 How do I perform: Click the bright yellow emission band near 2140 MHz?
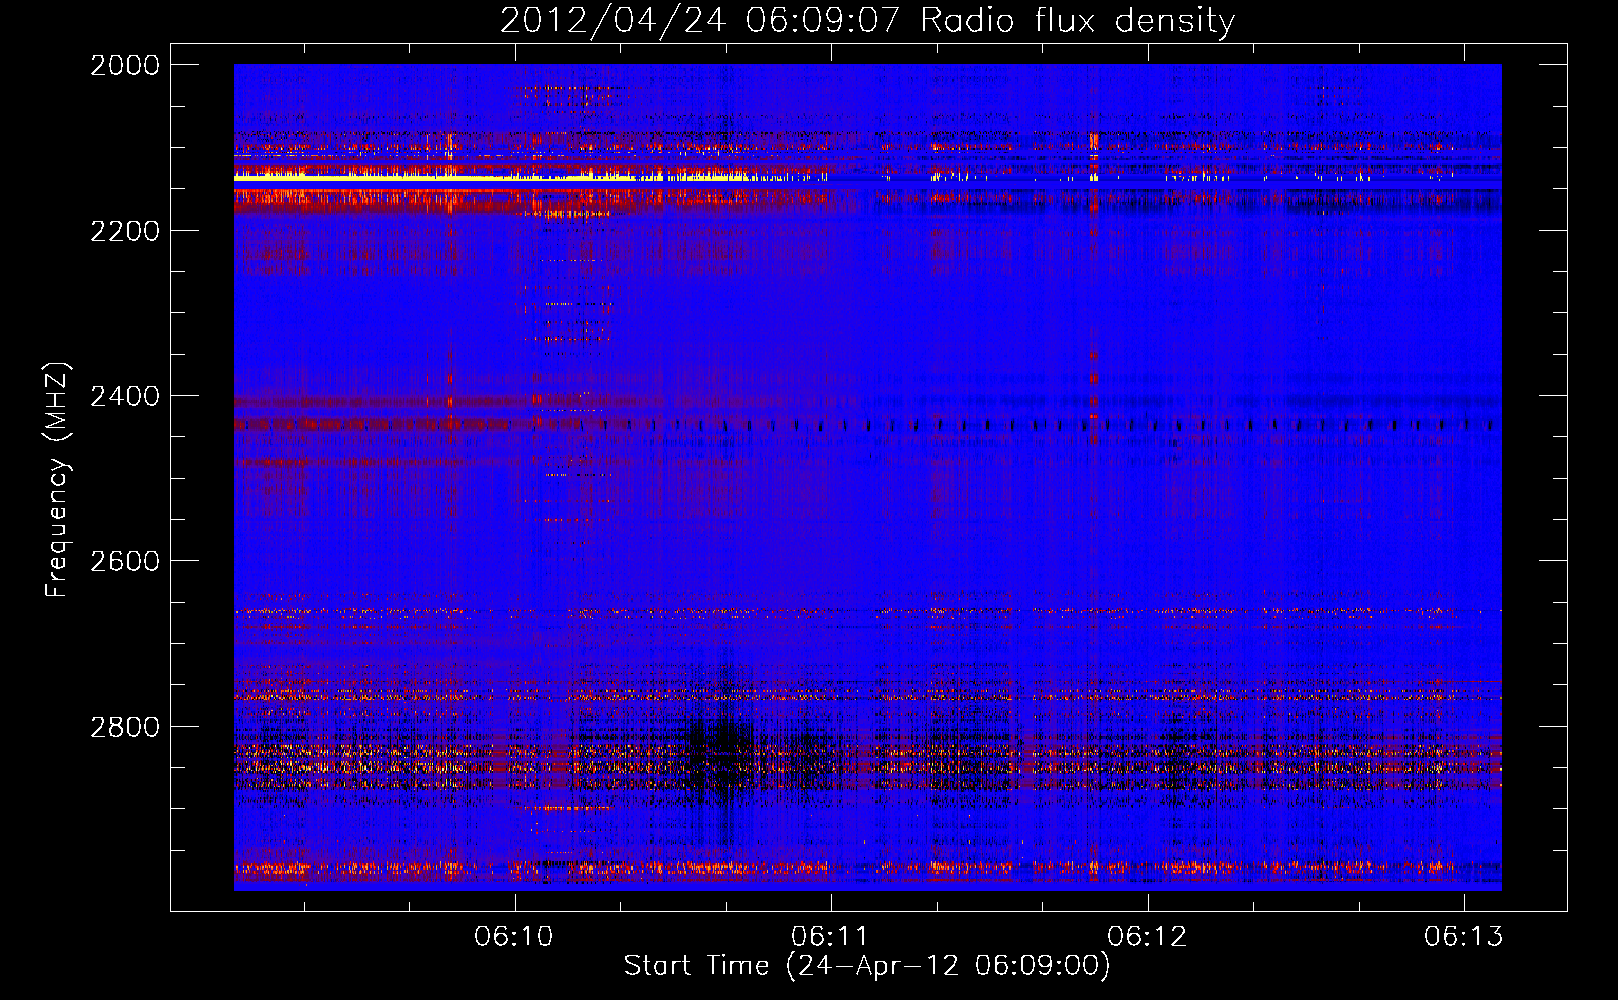pos(530,179)
